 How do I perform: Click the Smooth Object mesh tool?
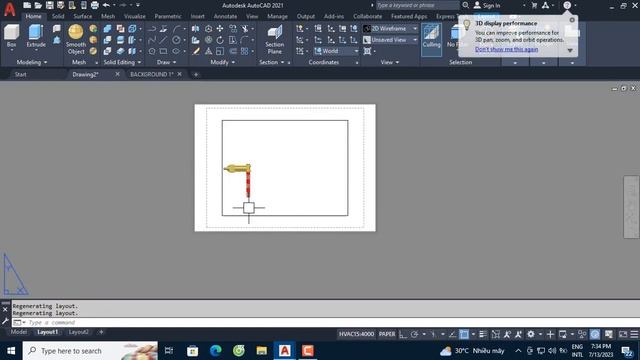pyautogui.click(x=76, y=39)
